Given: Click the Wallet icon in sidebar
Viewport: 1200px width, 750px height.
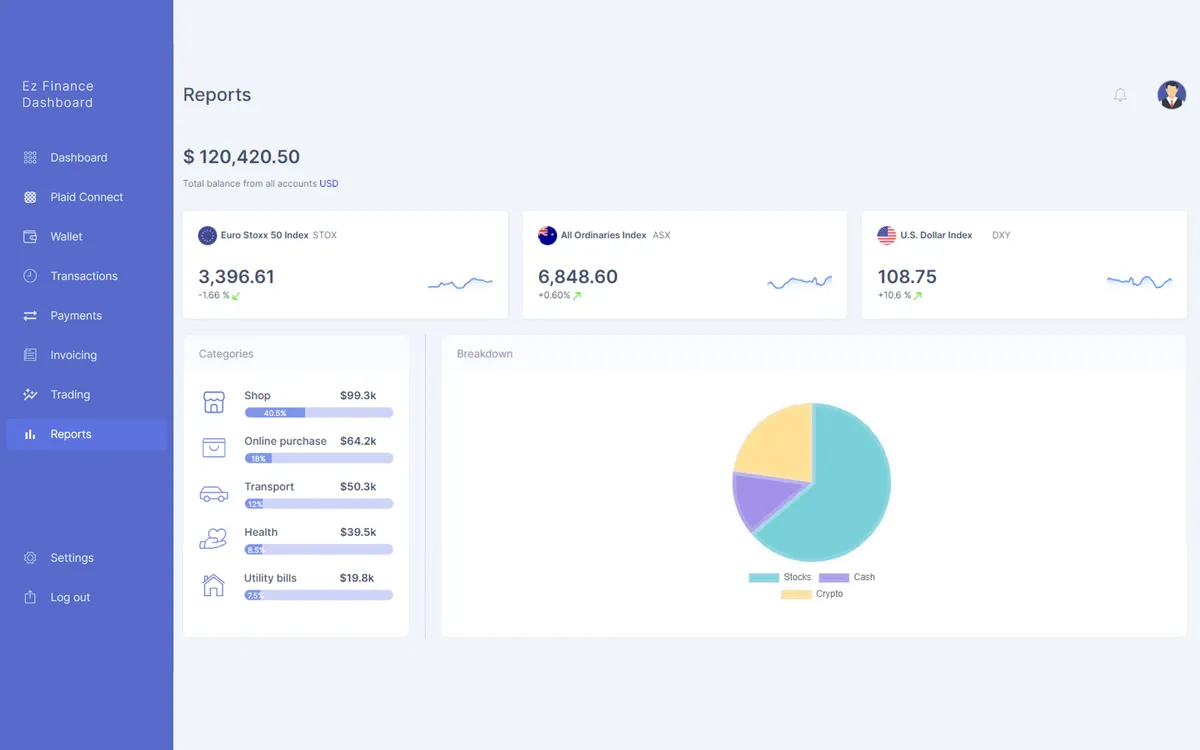Looking at the screenshot, I should [30, 237].
